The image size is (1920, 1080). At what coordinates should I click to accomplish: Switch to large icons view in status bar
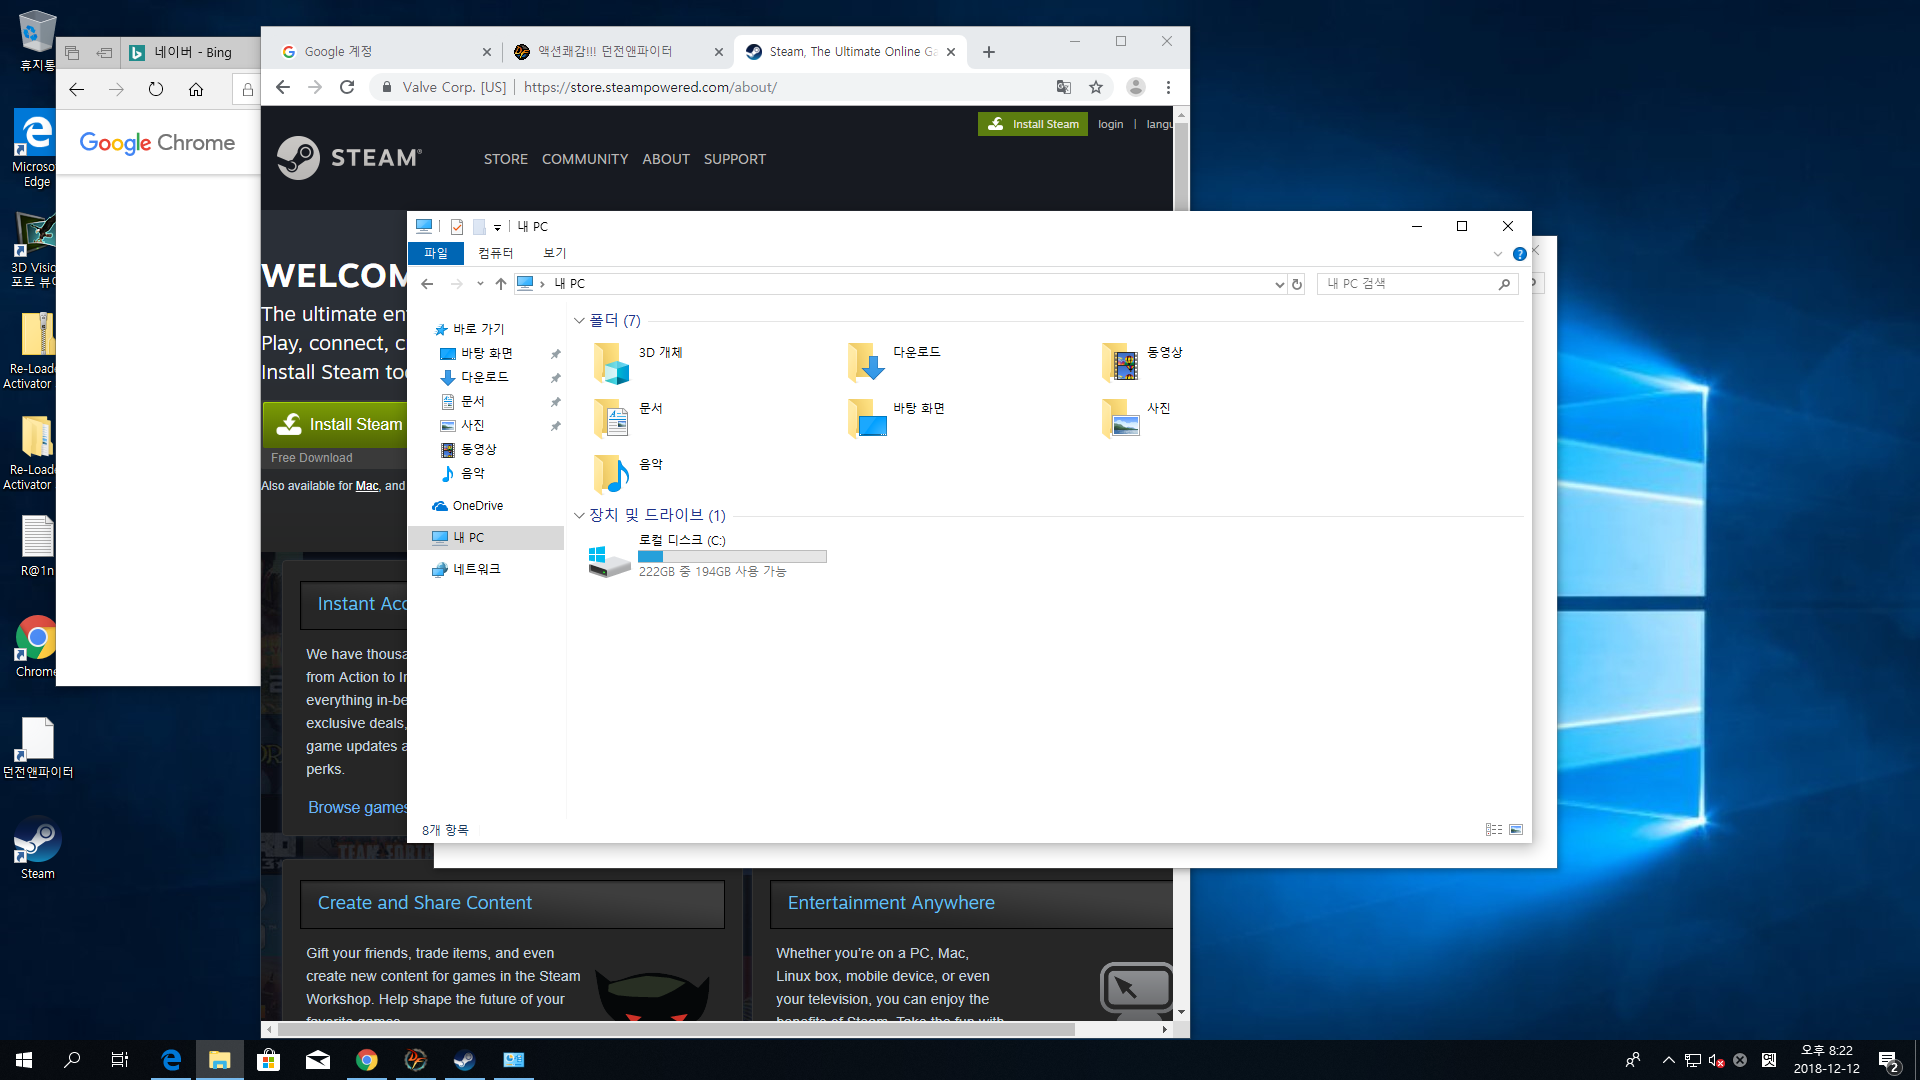tap(1516, 830)
